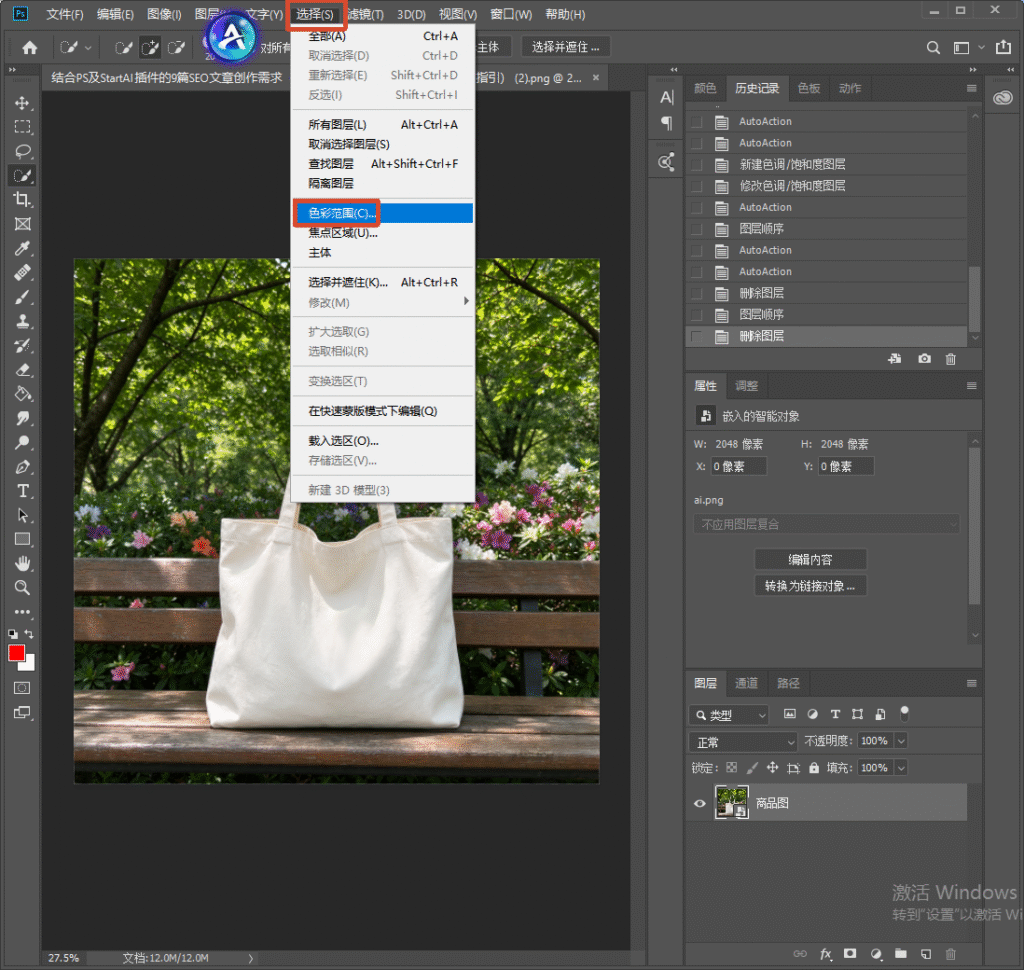The width and height of the screenshot is (1024, 970).
Task: Open the layer filter 类型 dropdown
Action: coord(729,715)
